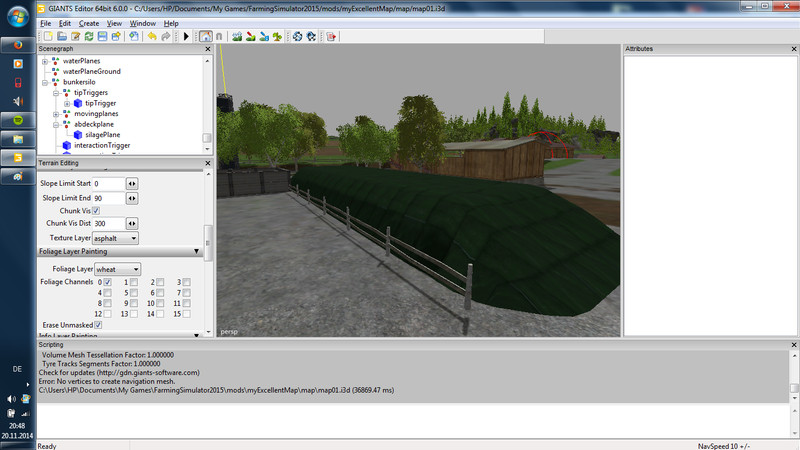The width and height of the screenshot is (800, 450).
Task: Undo with the yellow arrow icon
Action: (152, 36)
